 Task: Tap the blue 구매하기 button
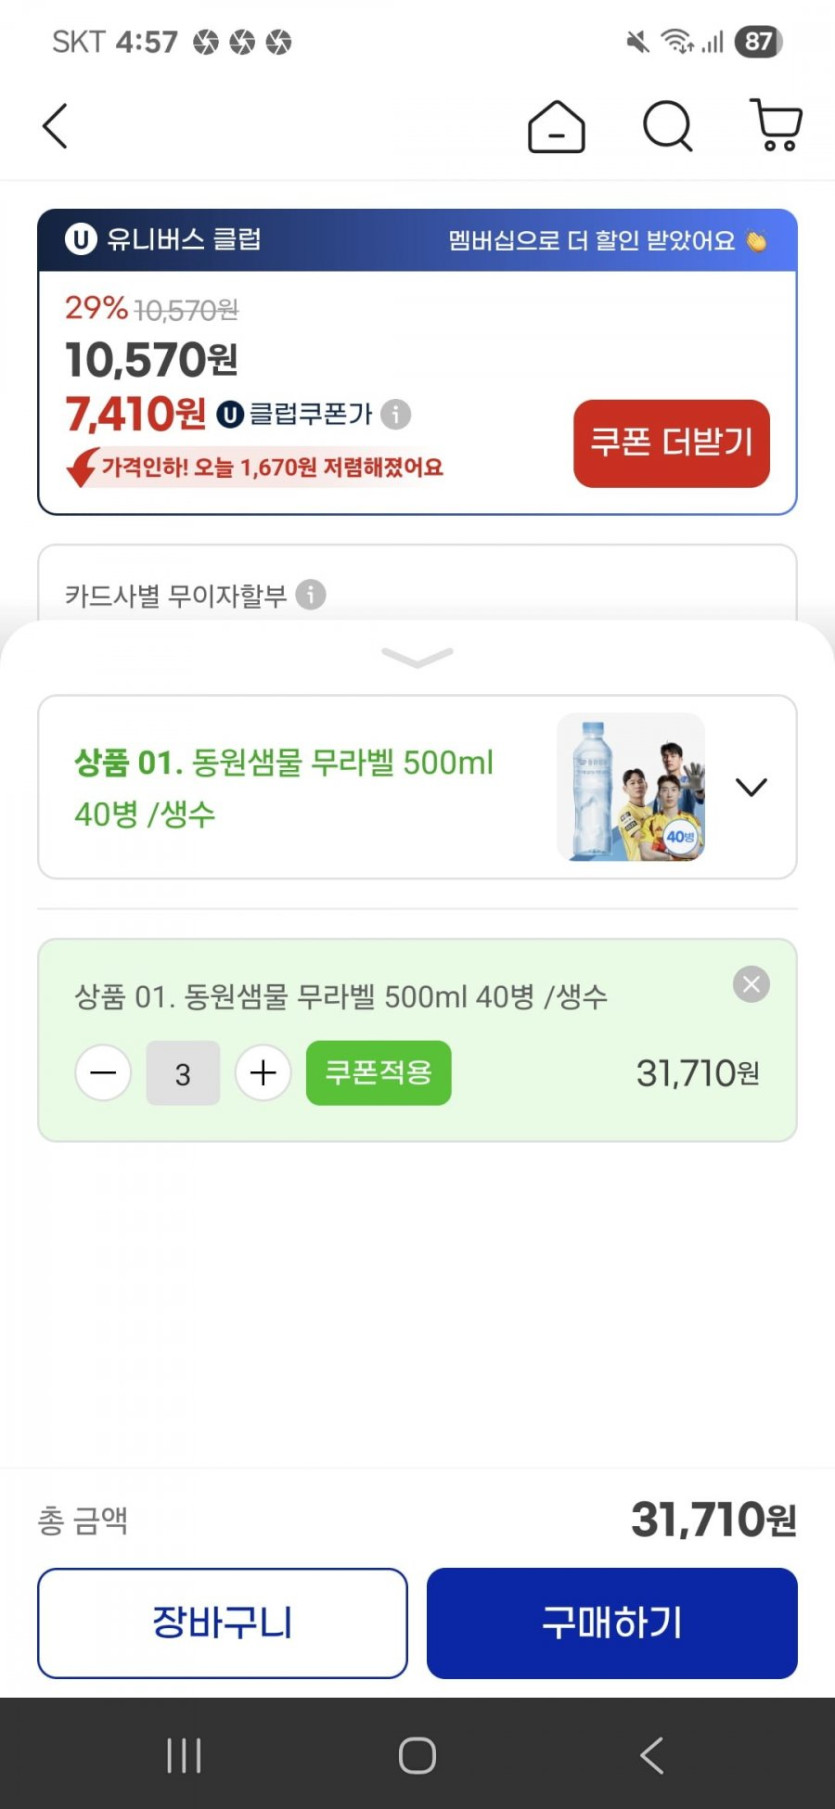[x=612, y=1622]
